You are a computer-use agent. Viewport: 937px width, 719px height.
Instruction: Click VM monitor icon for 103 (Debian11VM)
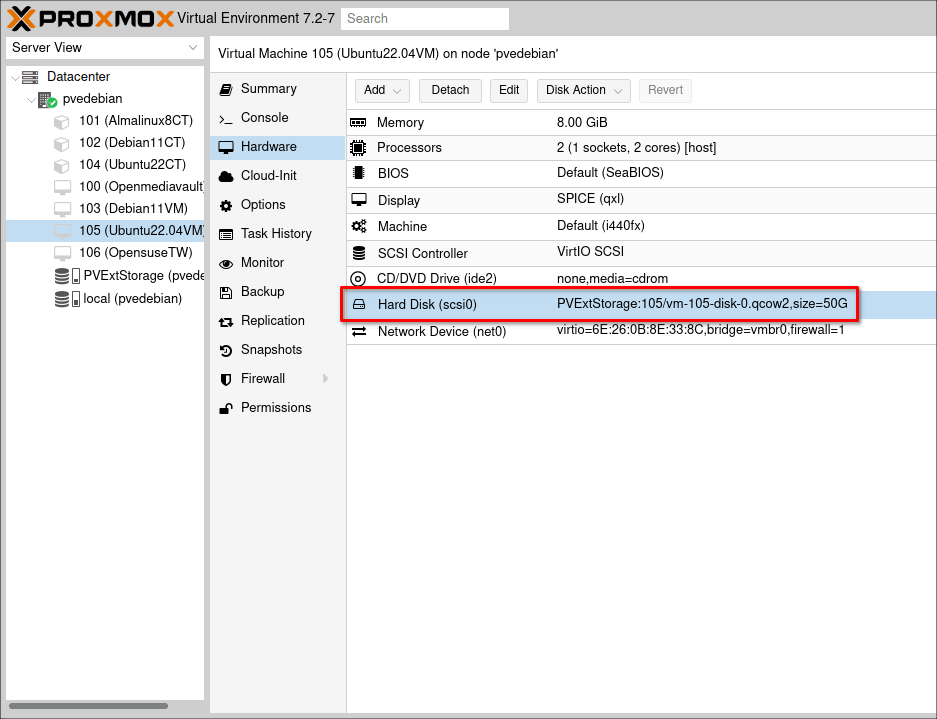click(62, 209)
